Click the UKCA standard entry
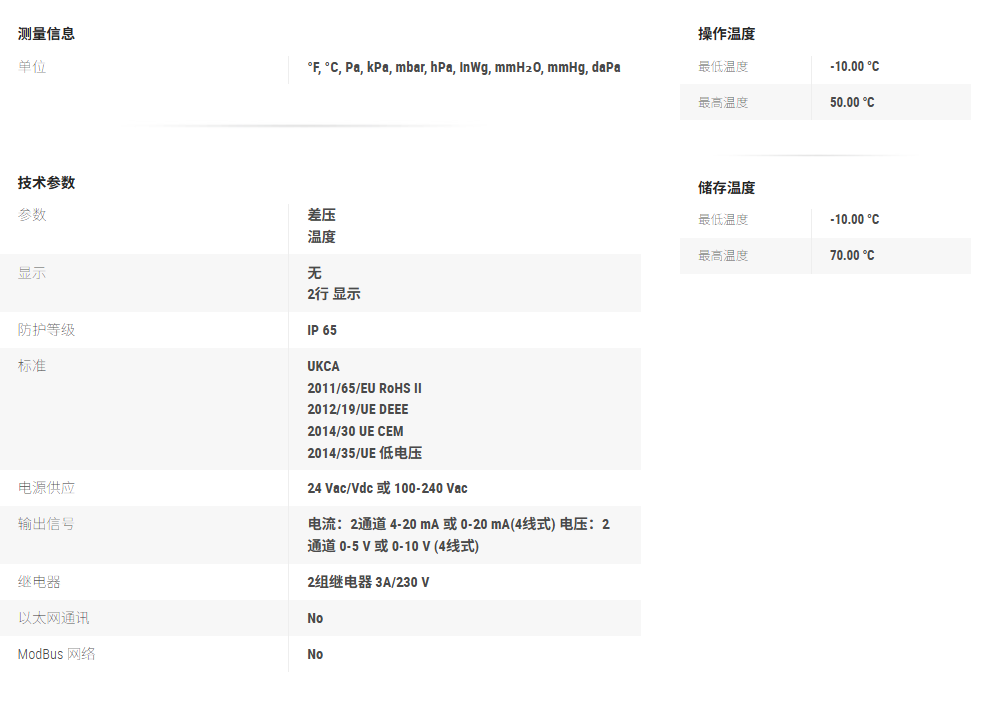The width and height of the screenshot is (994, 706). [x=323, y=366]
